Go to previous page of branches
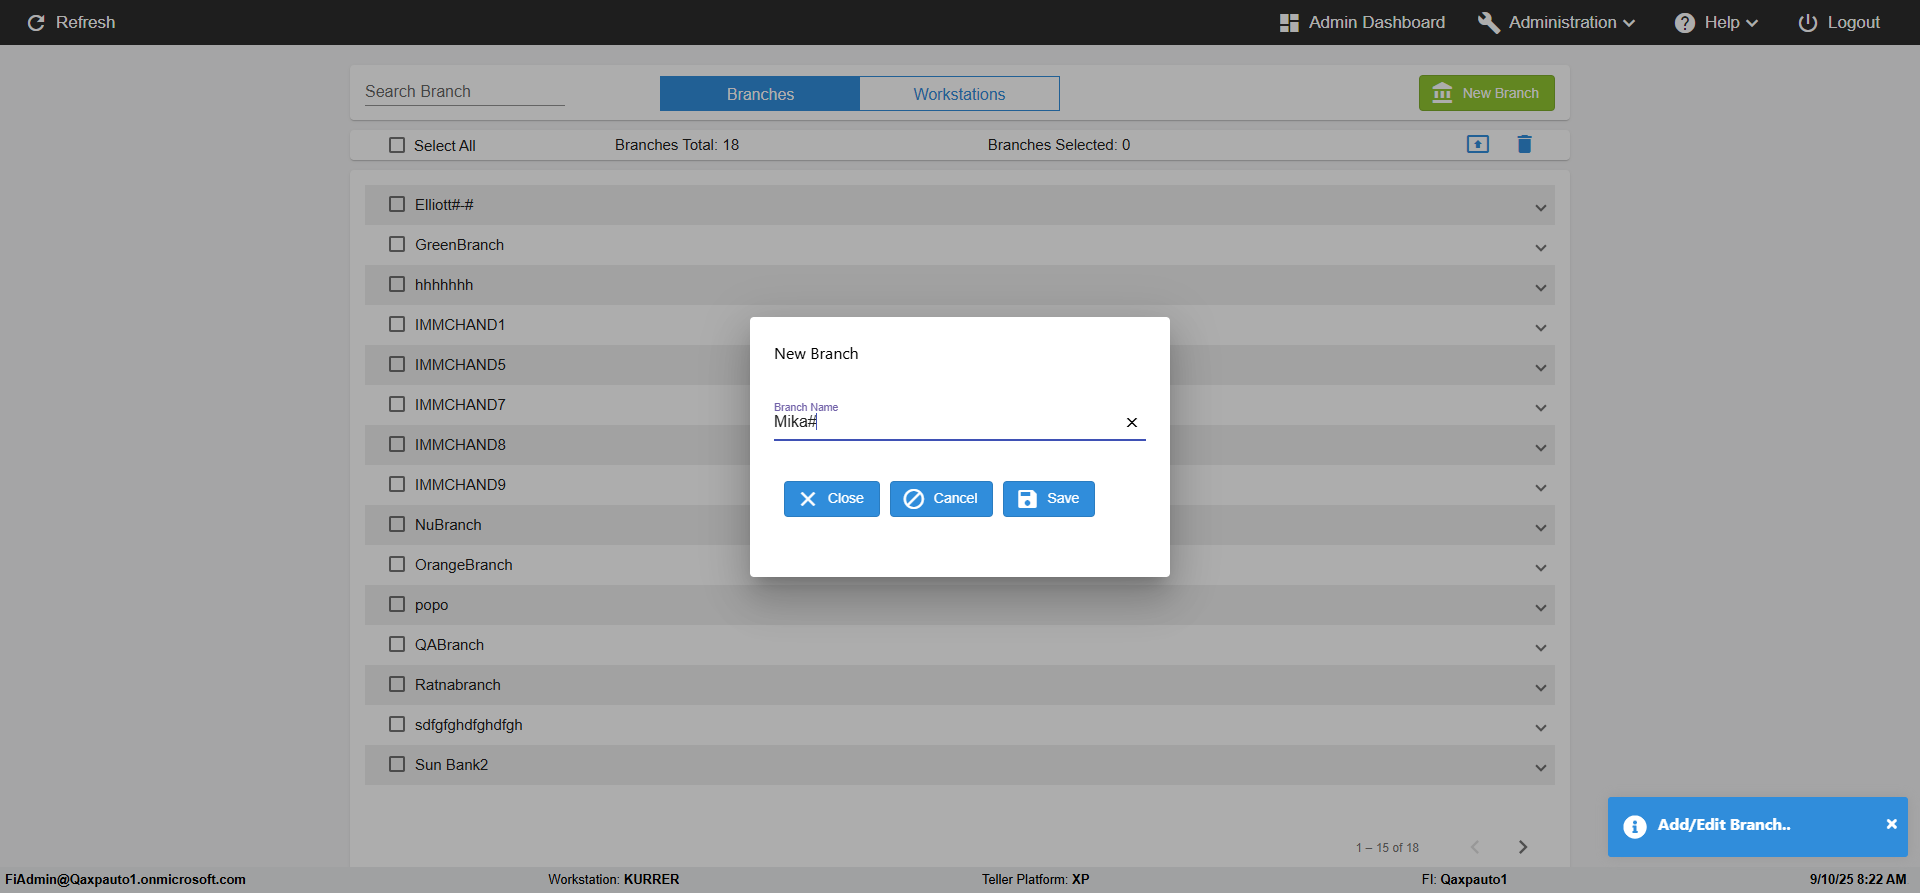 [x=1475, y=847]
